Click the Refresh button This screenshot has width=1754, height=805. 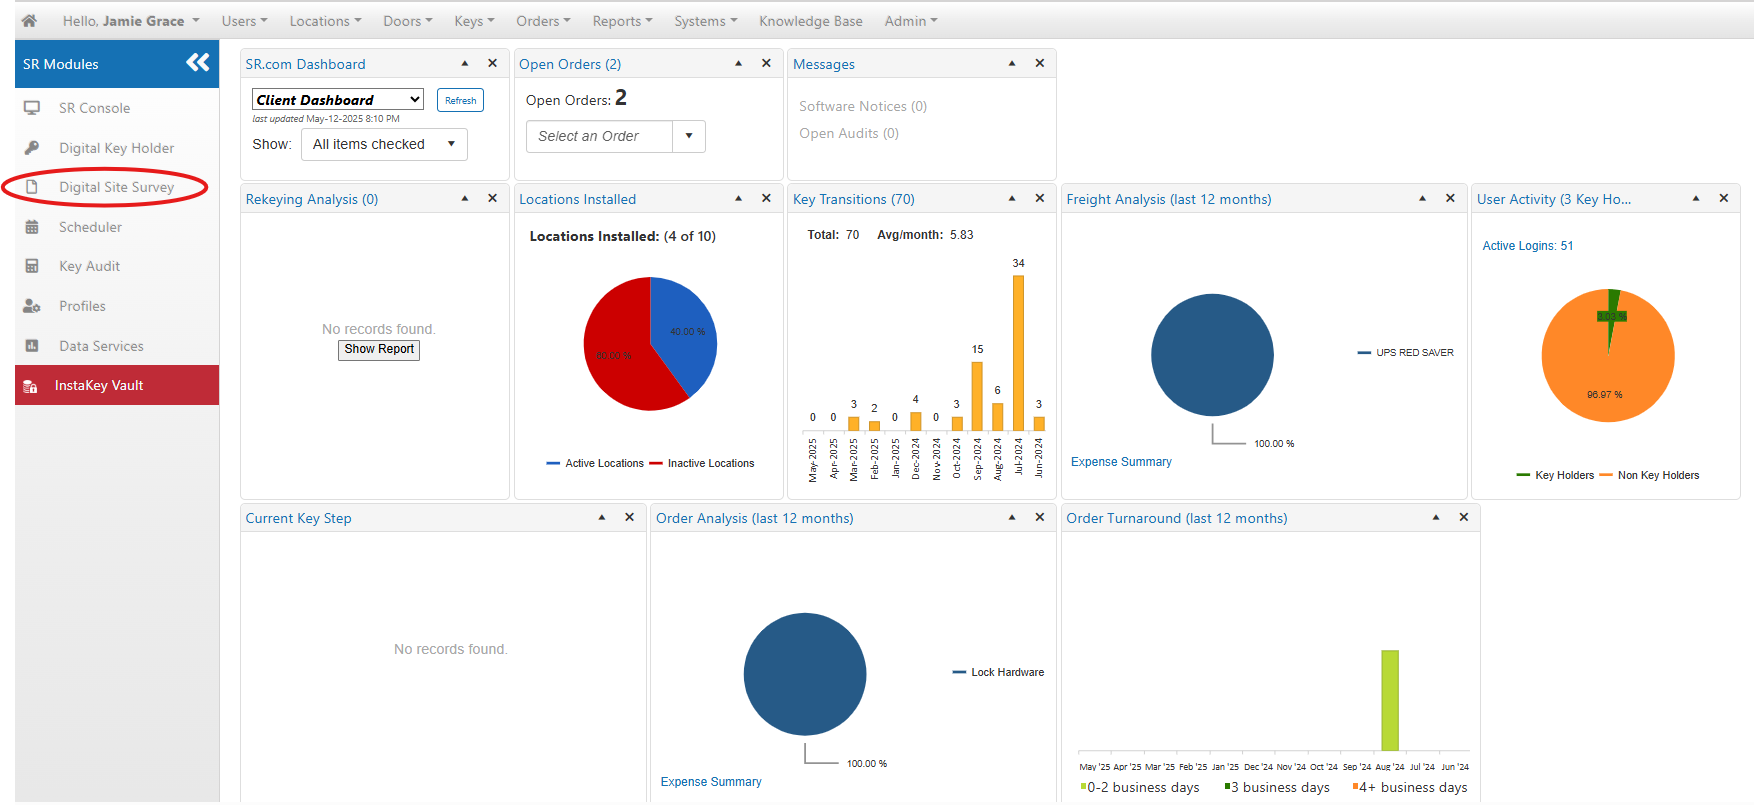(x=460, y=100)
